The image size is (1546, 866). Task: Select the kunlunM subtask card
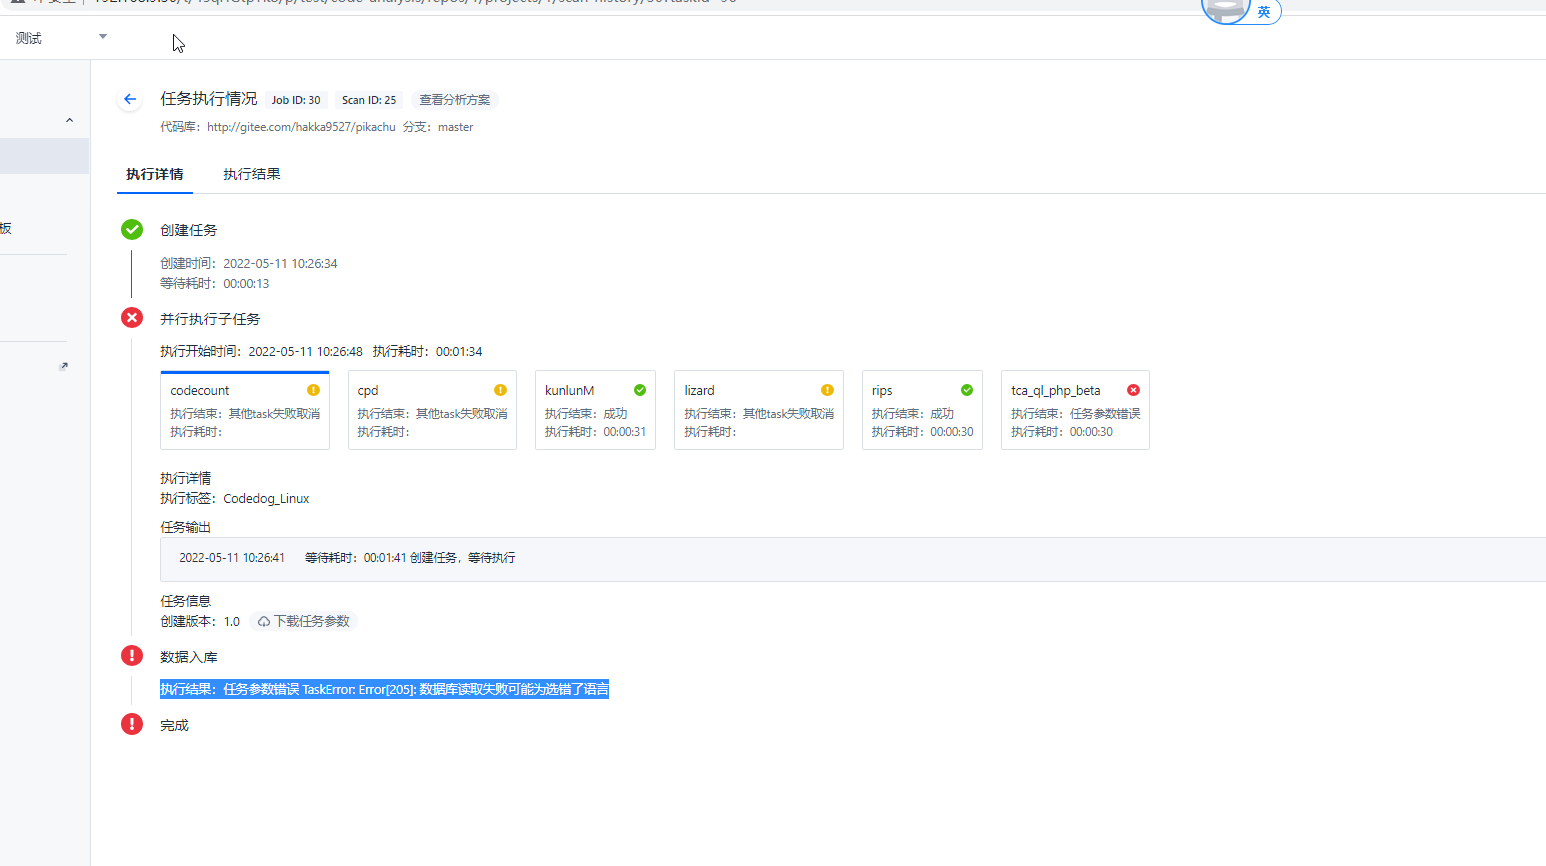[x=595, y=410]
